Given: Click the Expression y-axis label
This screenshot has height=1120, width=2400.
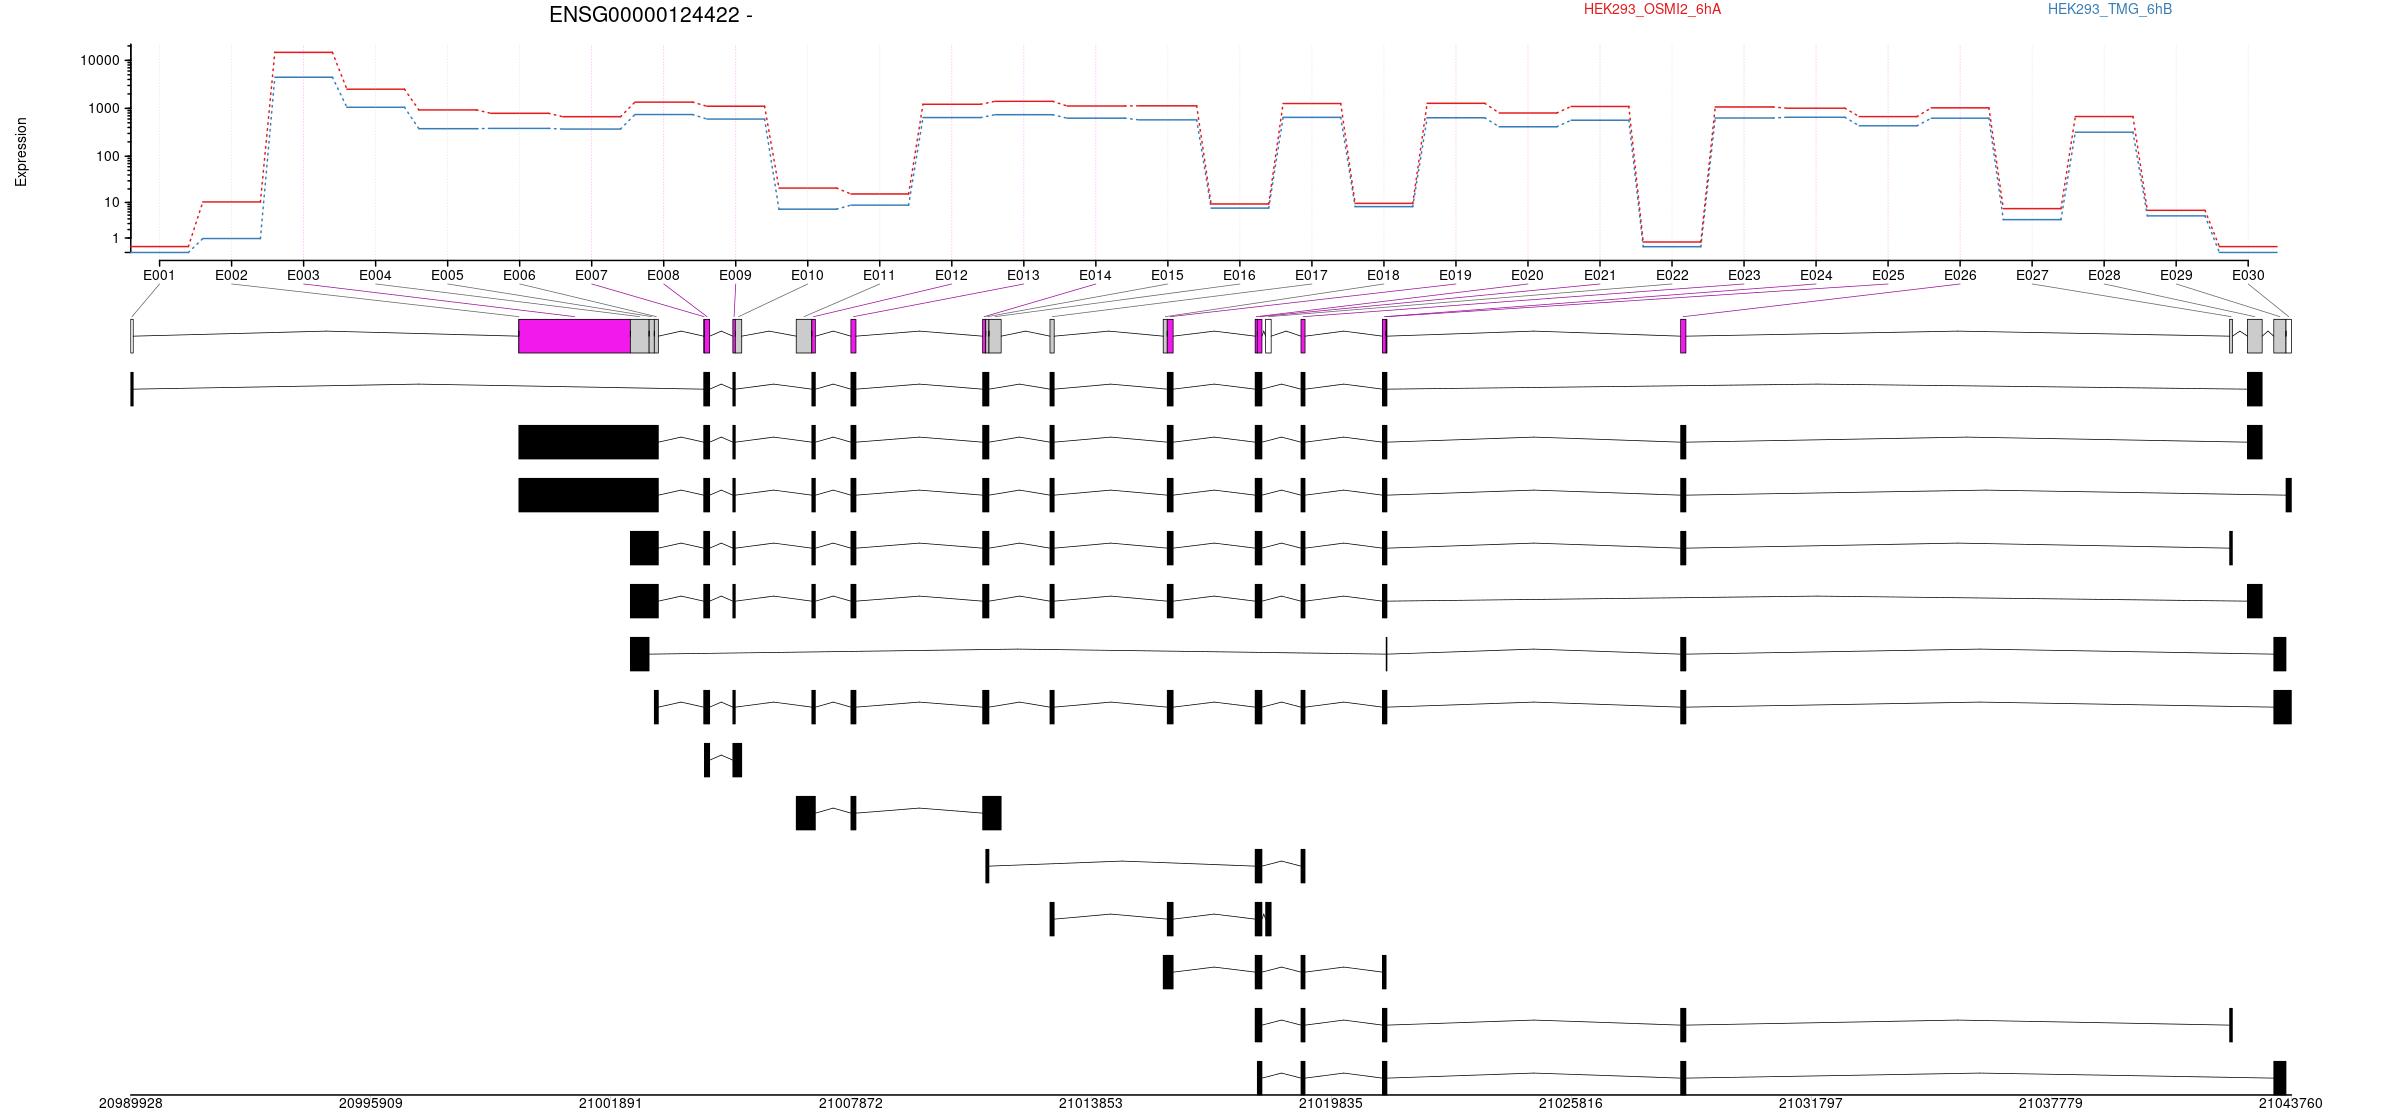Looking at the screenshot, I should point(21,152).
